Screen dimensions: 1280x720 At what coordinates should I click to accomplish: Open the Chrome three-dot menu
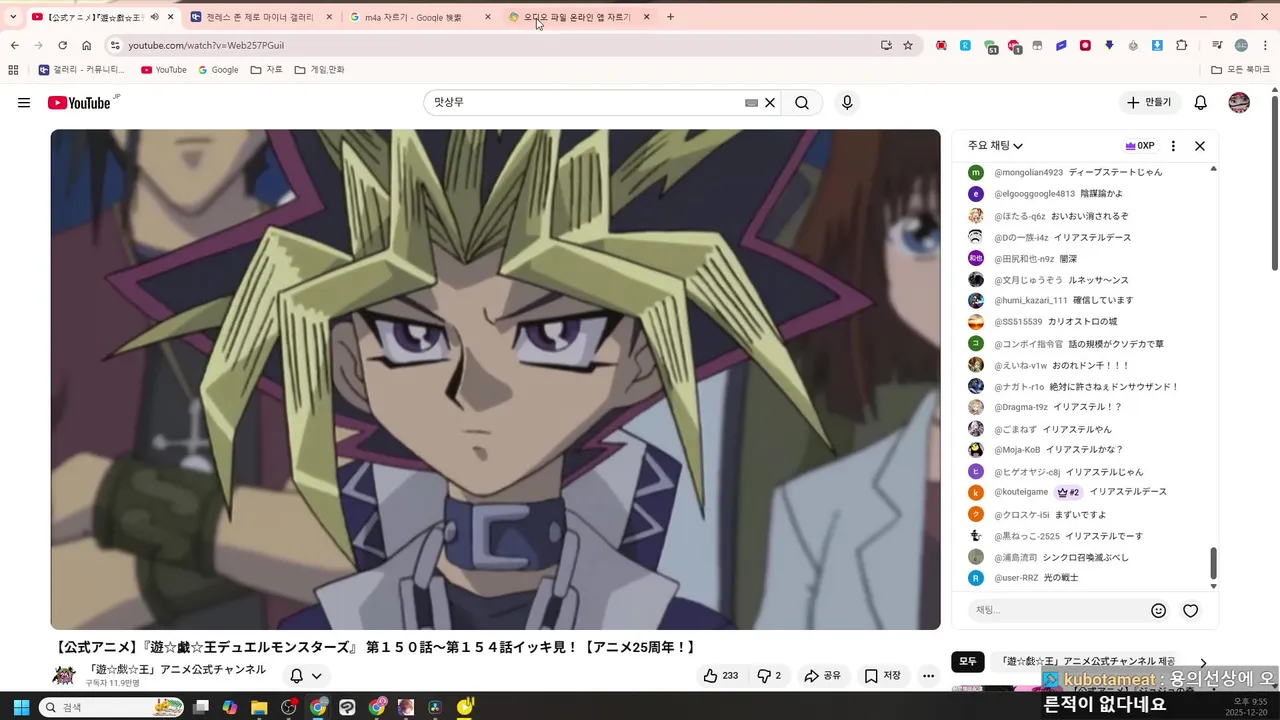tap(1266, 45)
